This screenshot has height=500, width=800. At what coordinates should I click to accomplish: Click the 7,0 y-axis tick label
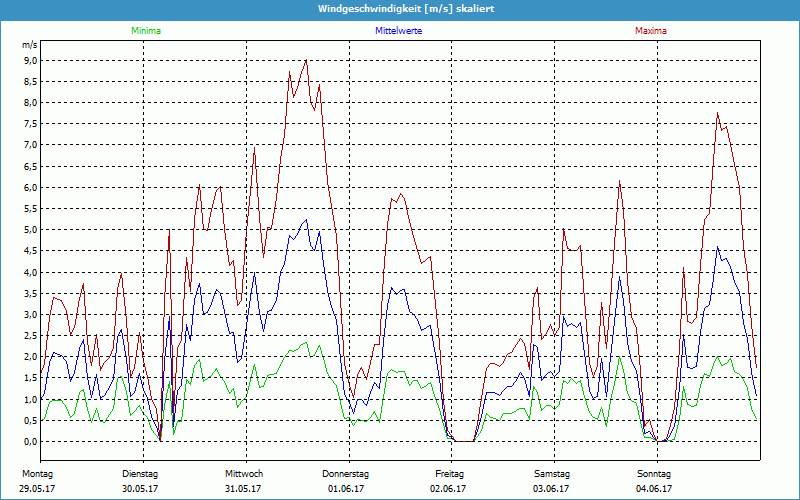pyautogui.click(x=29, y=145)
